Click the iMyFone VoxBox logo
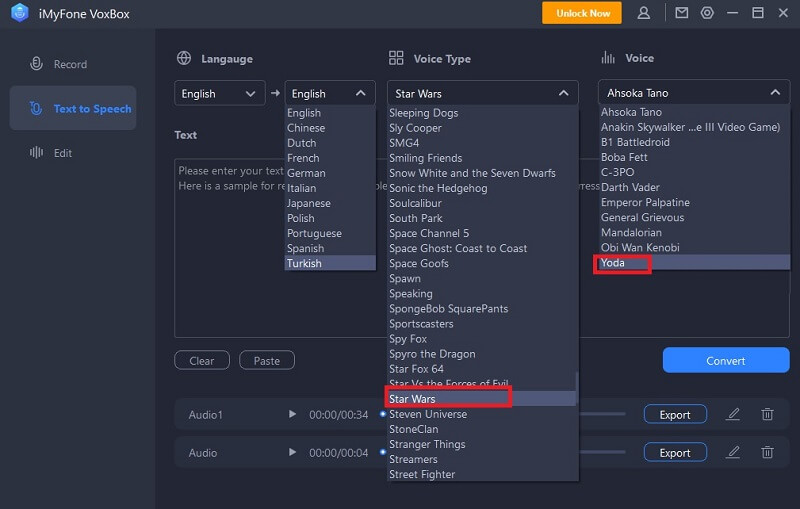The width and height of the screenshot is (800, 509). 19,13
